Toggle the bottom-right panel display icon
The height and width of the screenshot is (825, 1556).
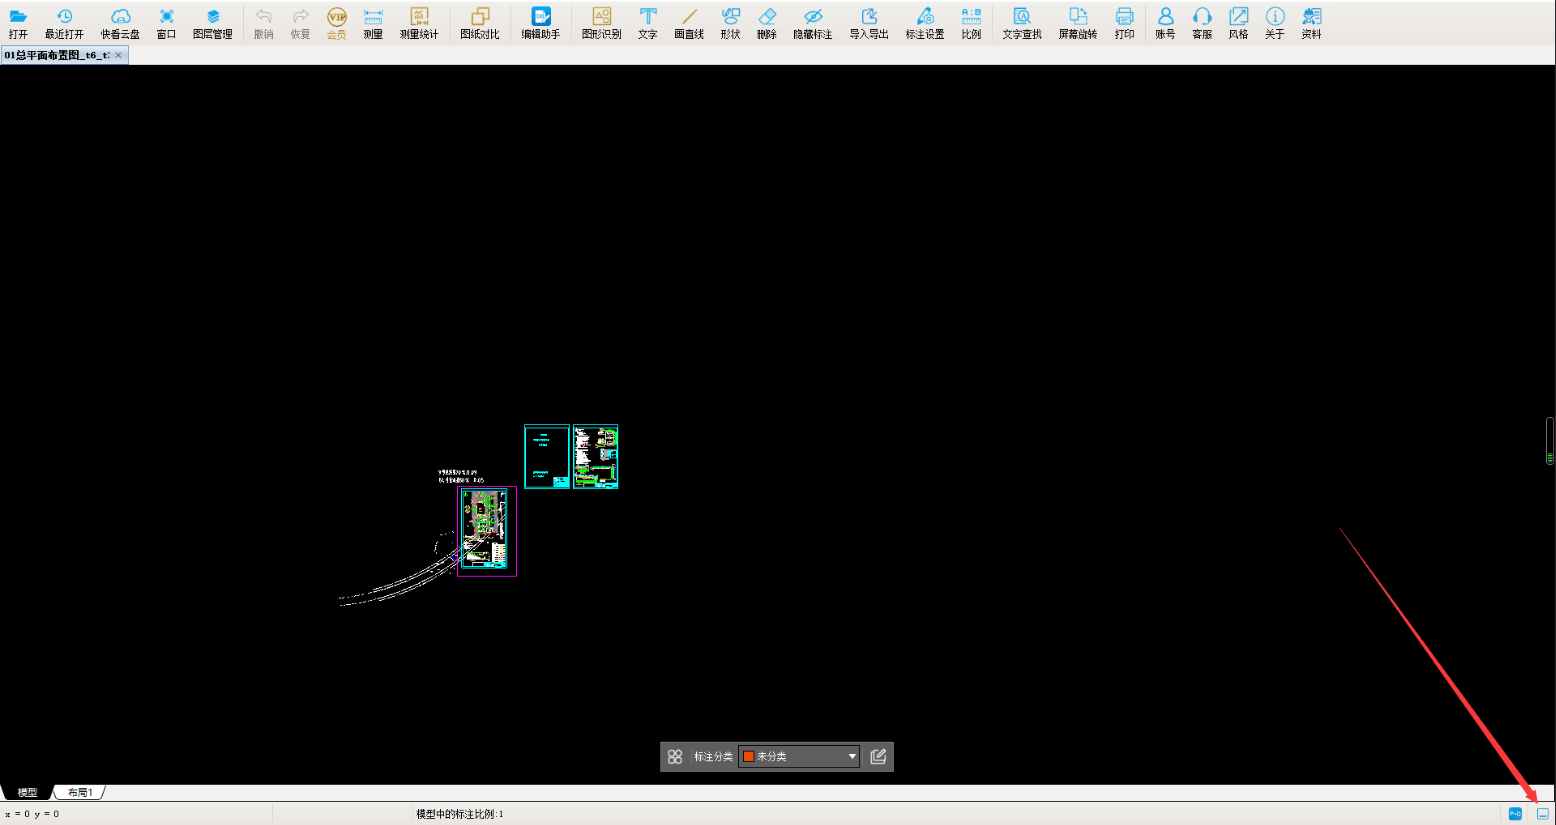(x=1543, y=814)
